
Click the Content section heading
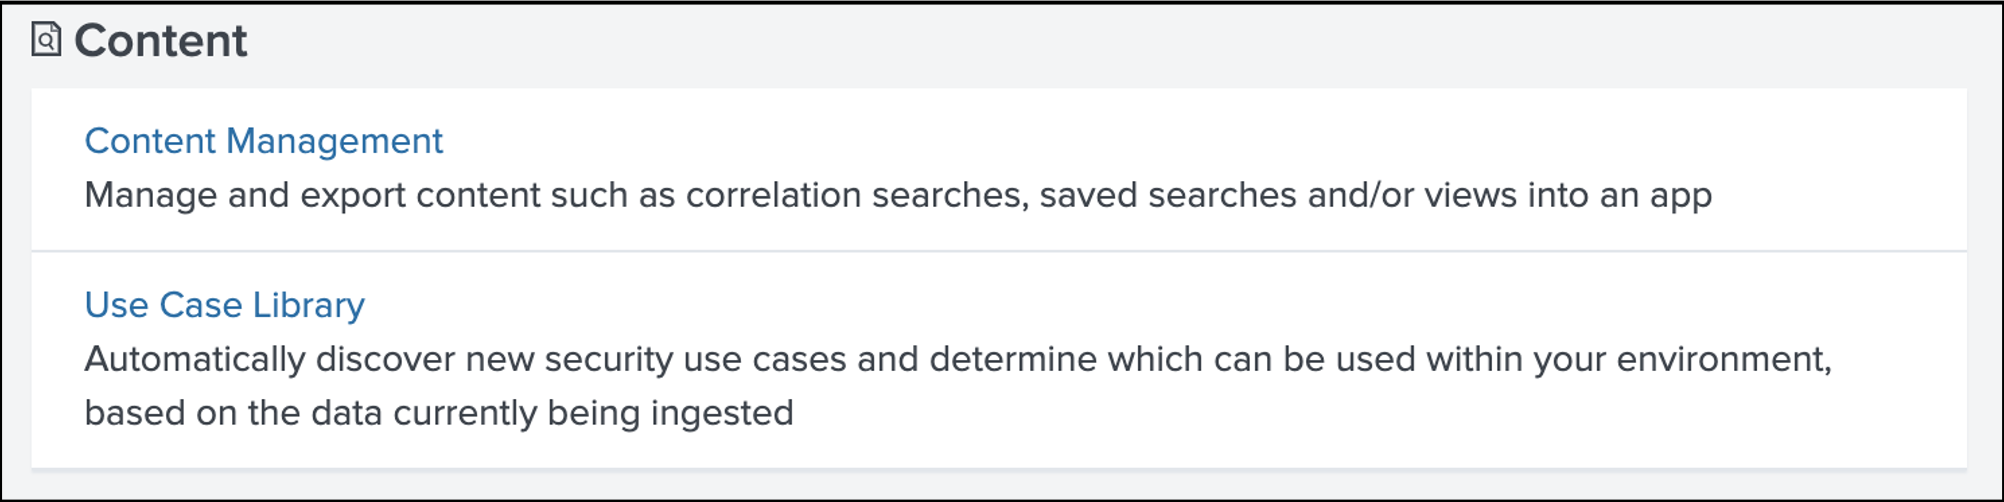[160, 41]
